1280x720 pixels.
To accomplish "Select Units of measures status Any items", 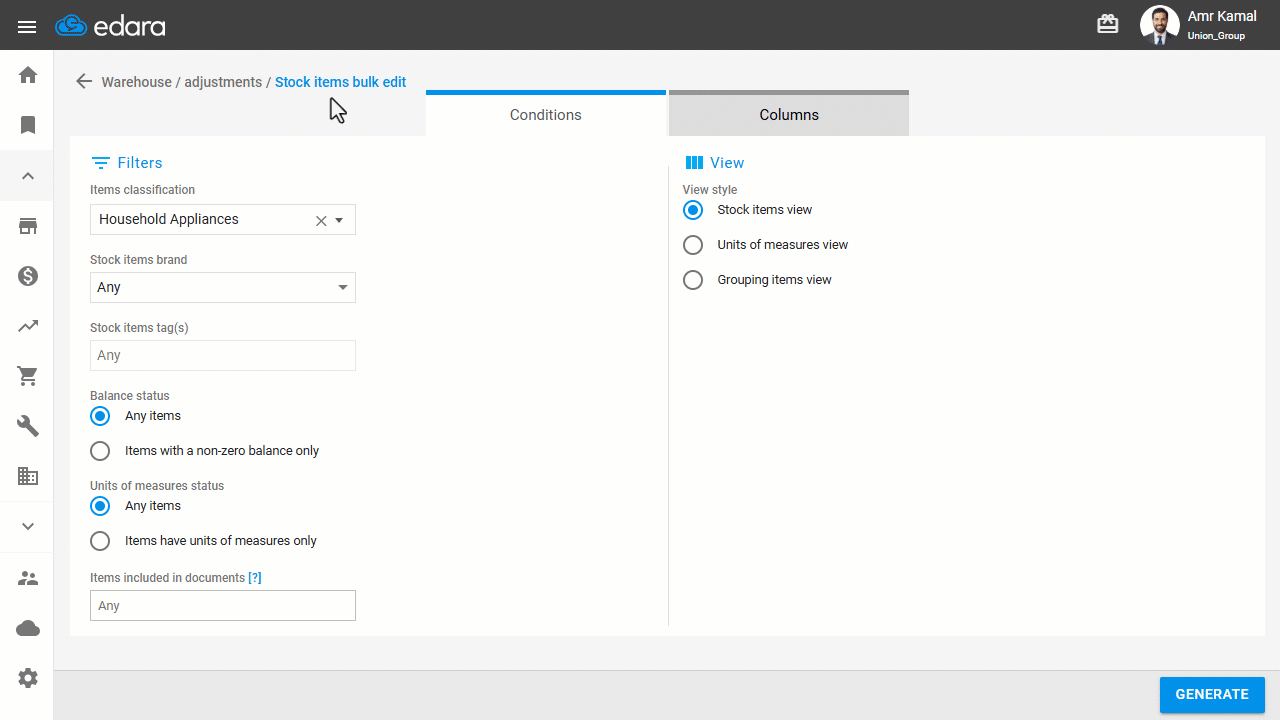I will click(100, 506).
